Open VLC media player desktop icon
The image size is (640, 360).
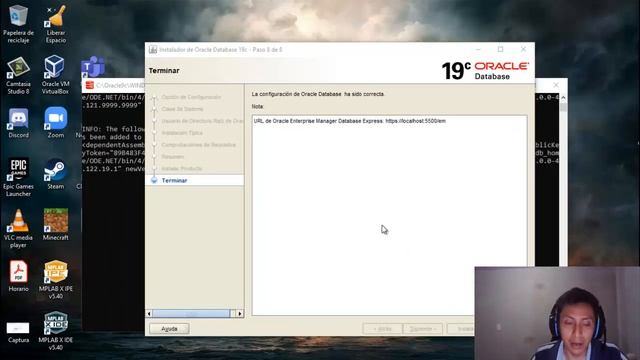(18, 229)
